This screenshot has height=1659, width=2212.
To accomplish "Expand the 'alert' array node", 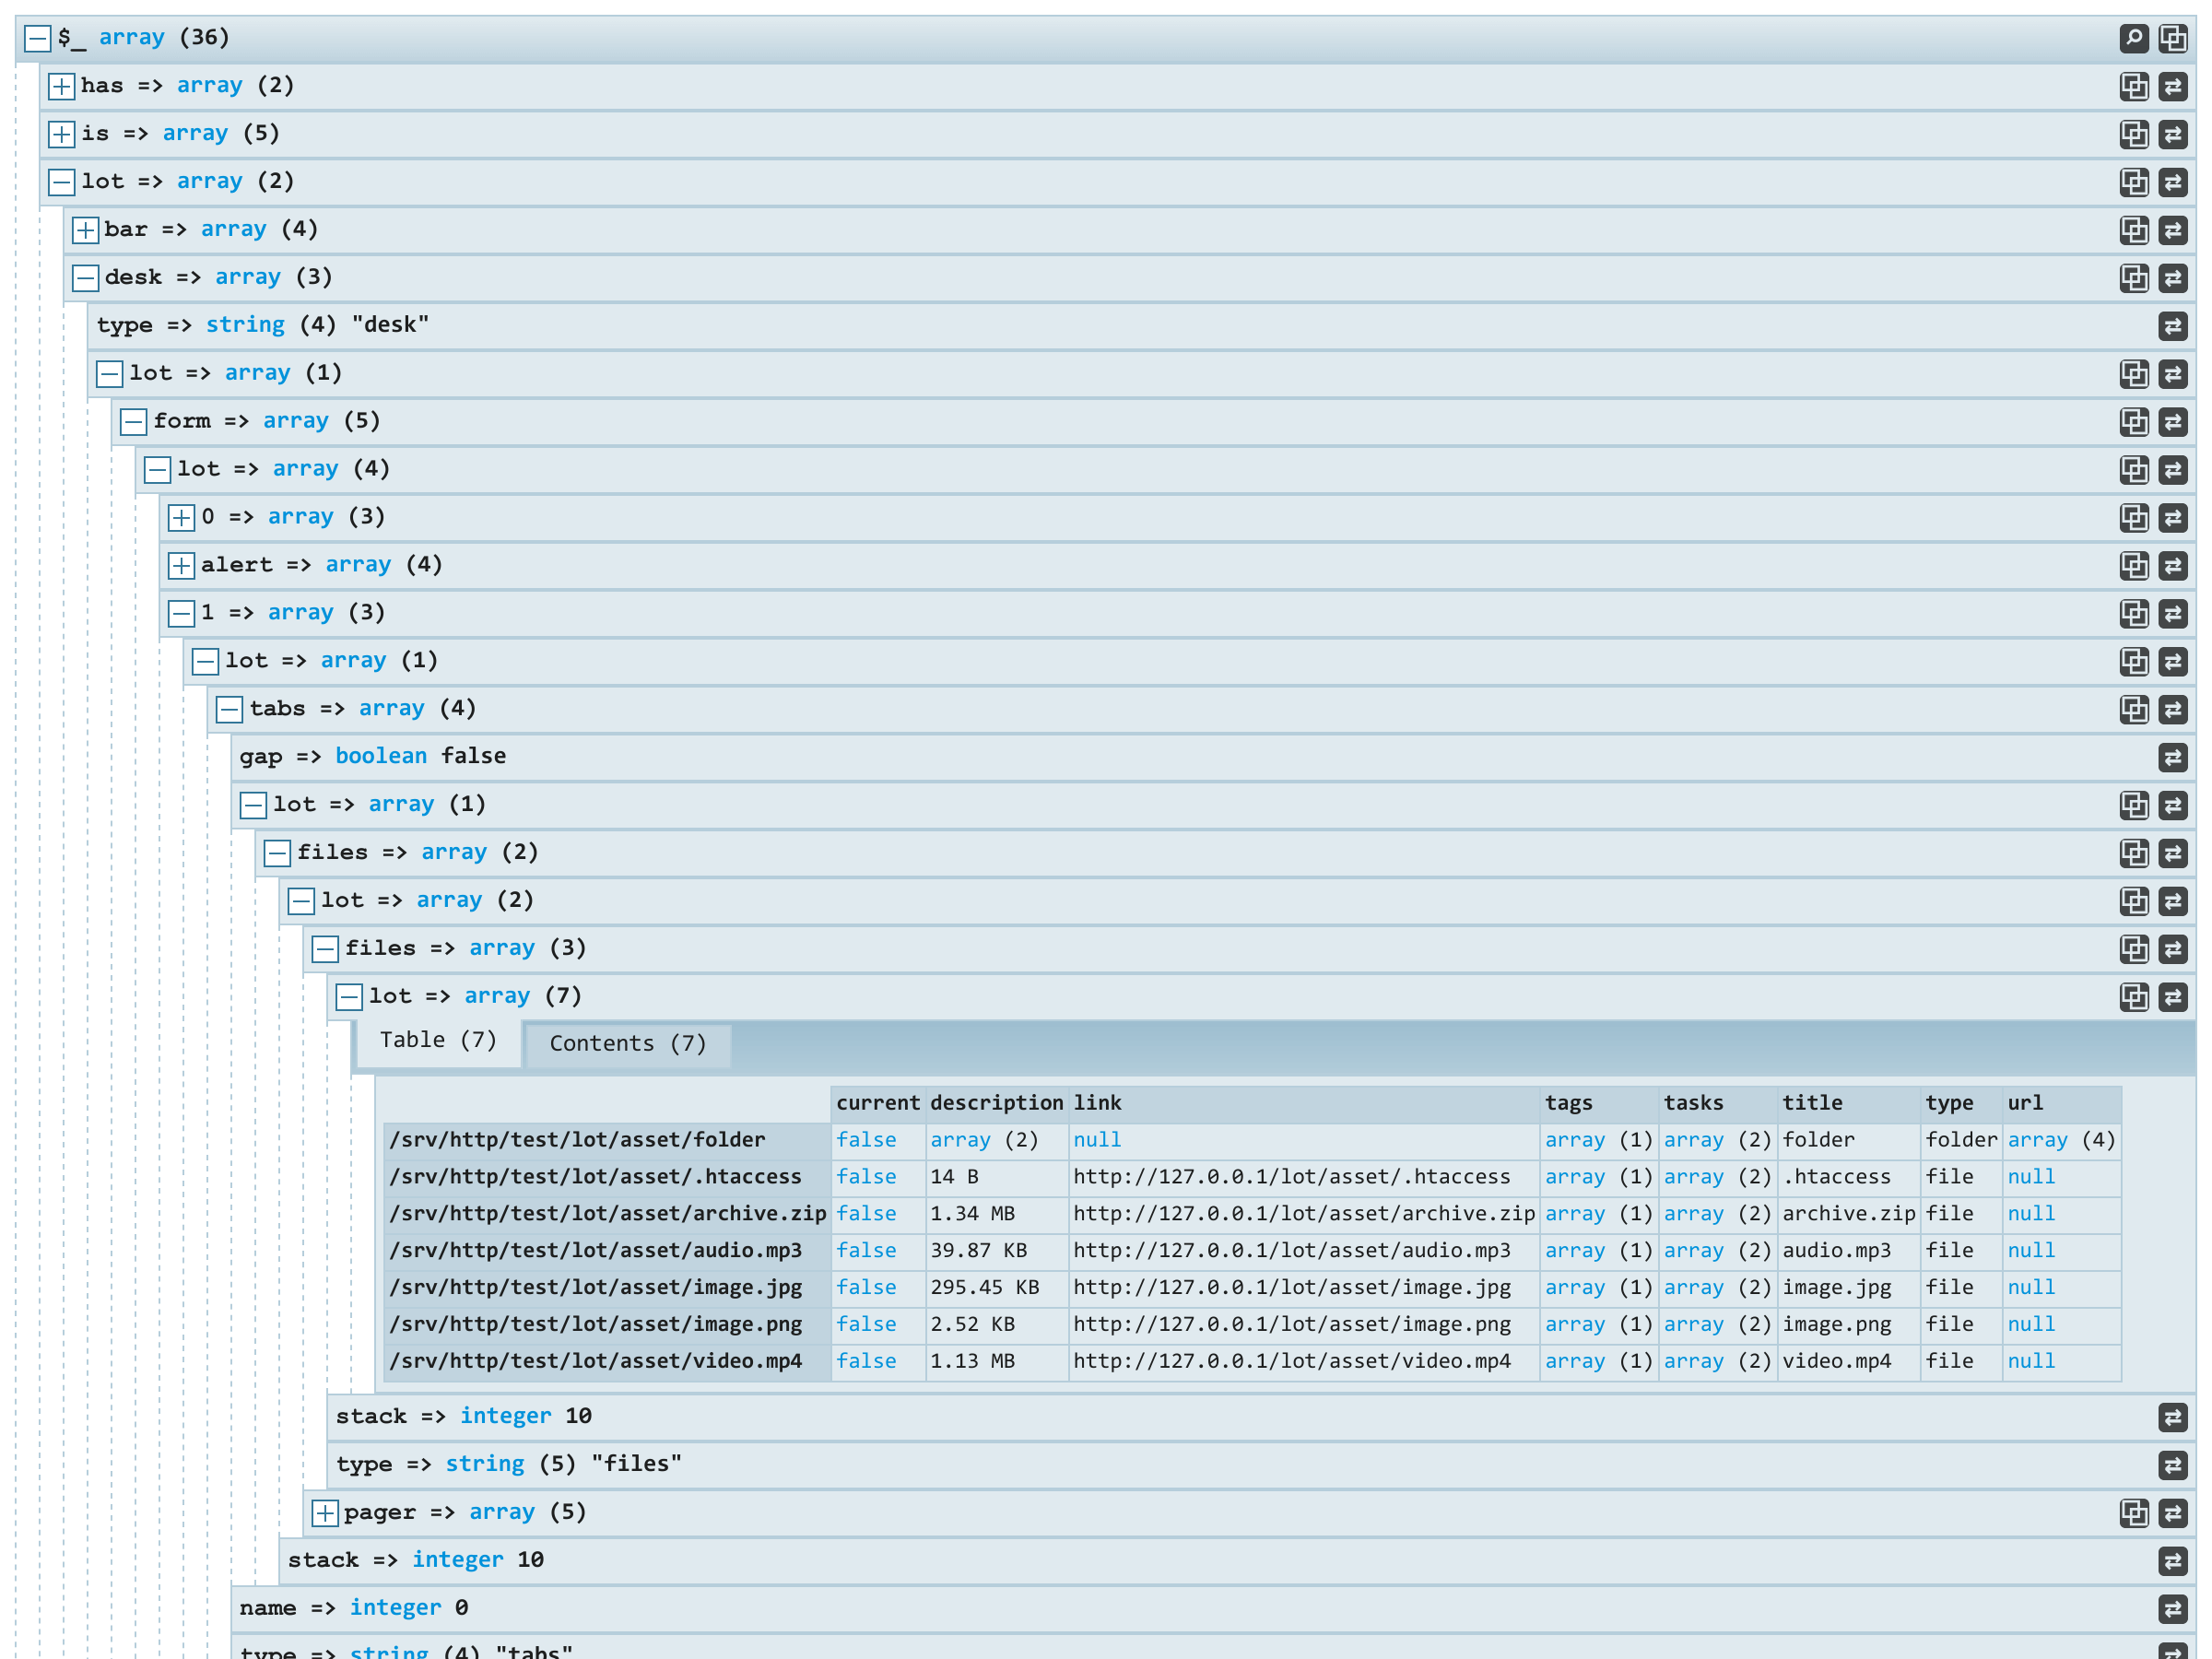I will pyautogui.click(x=181, y=566).
